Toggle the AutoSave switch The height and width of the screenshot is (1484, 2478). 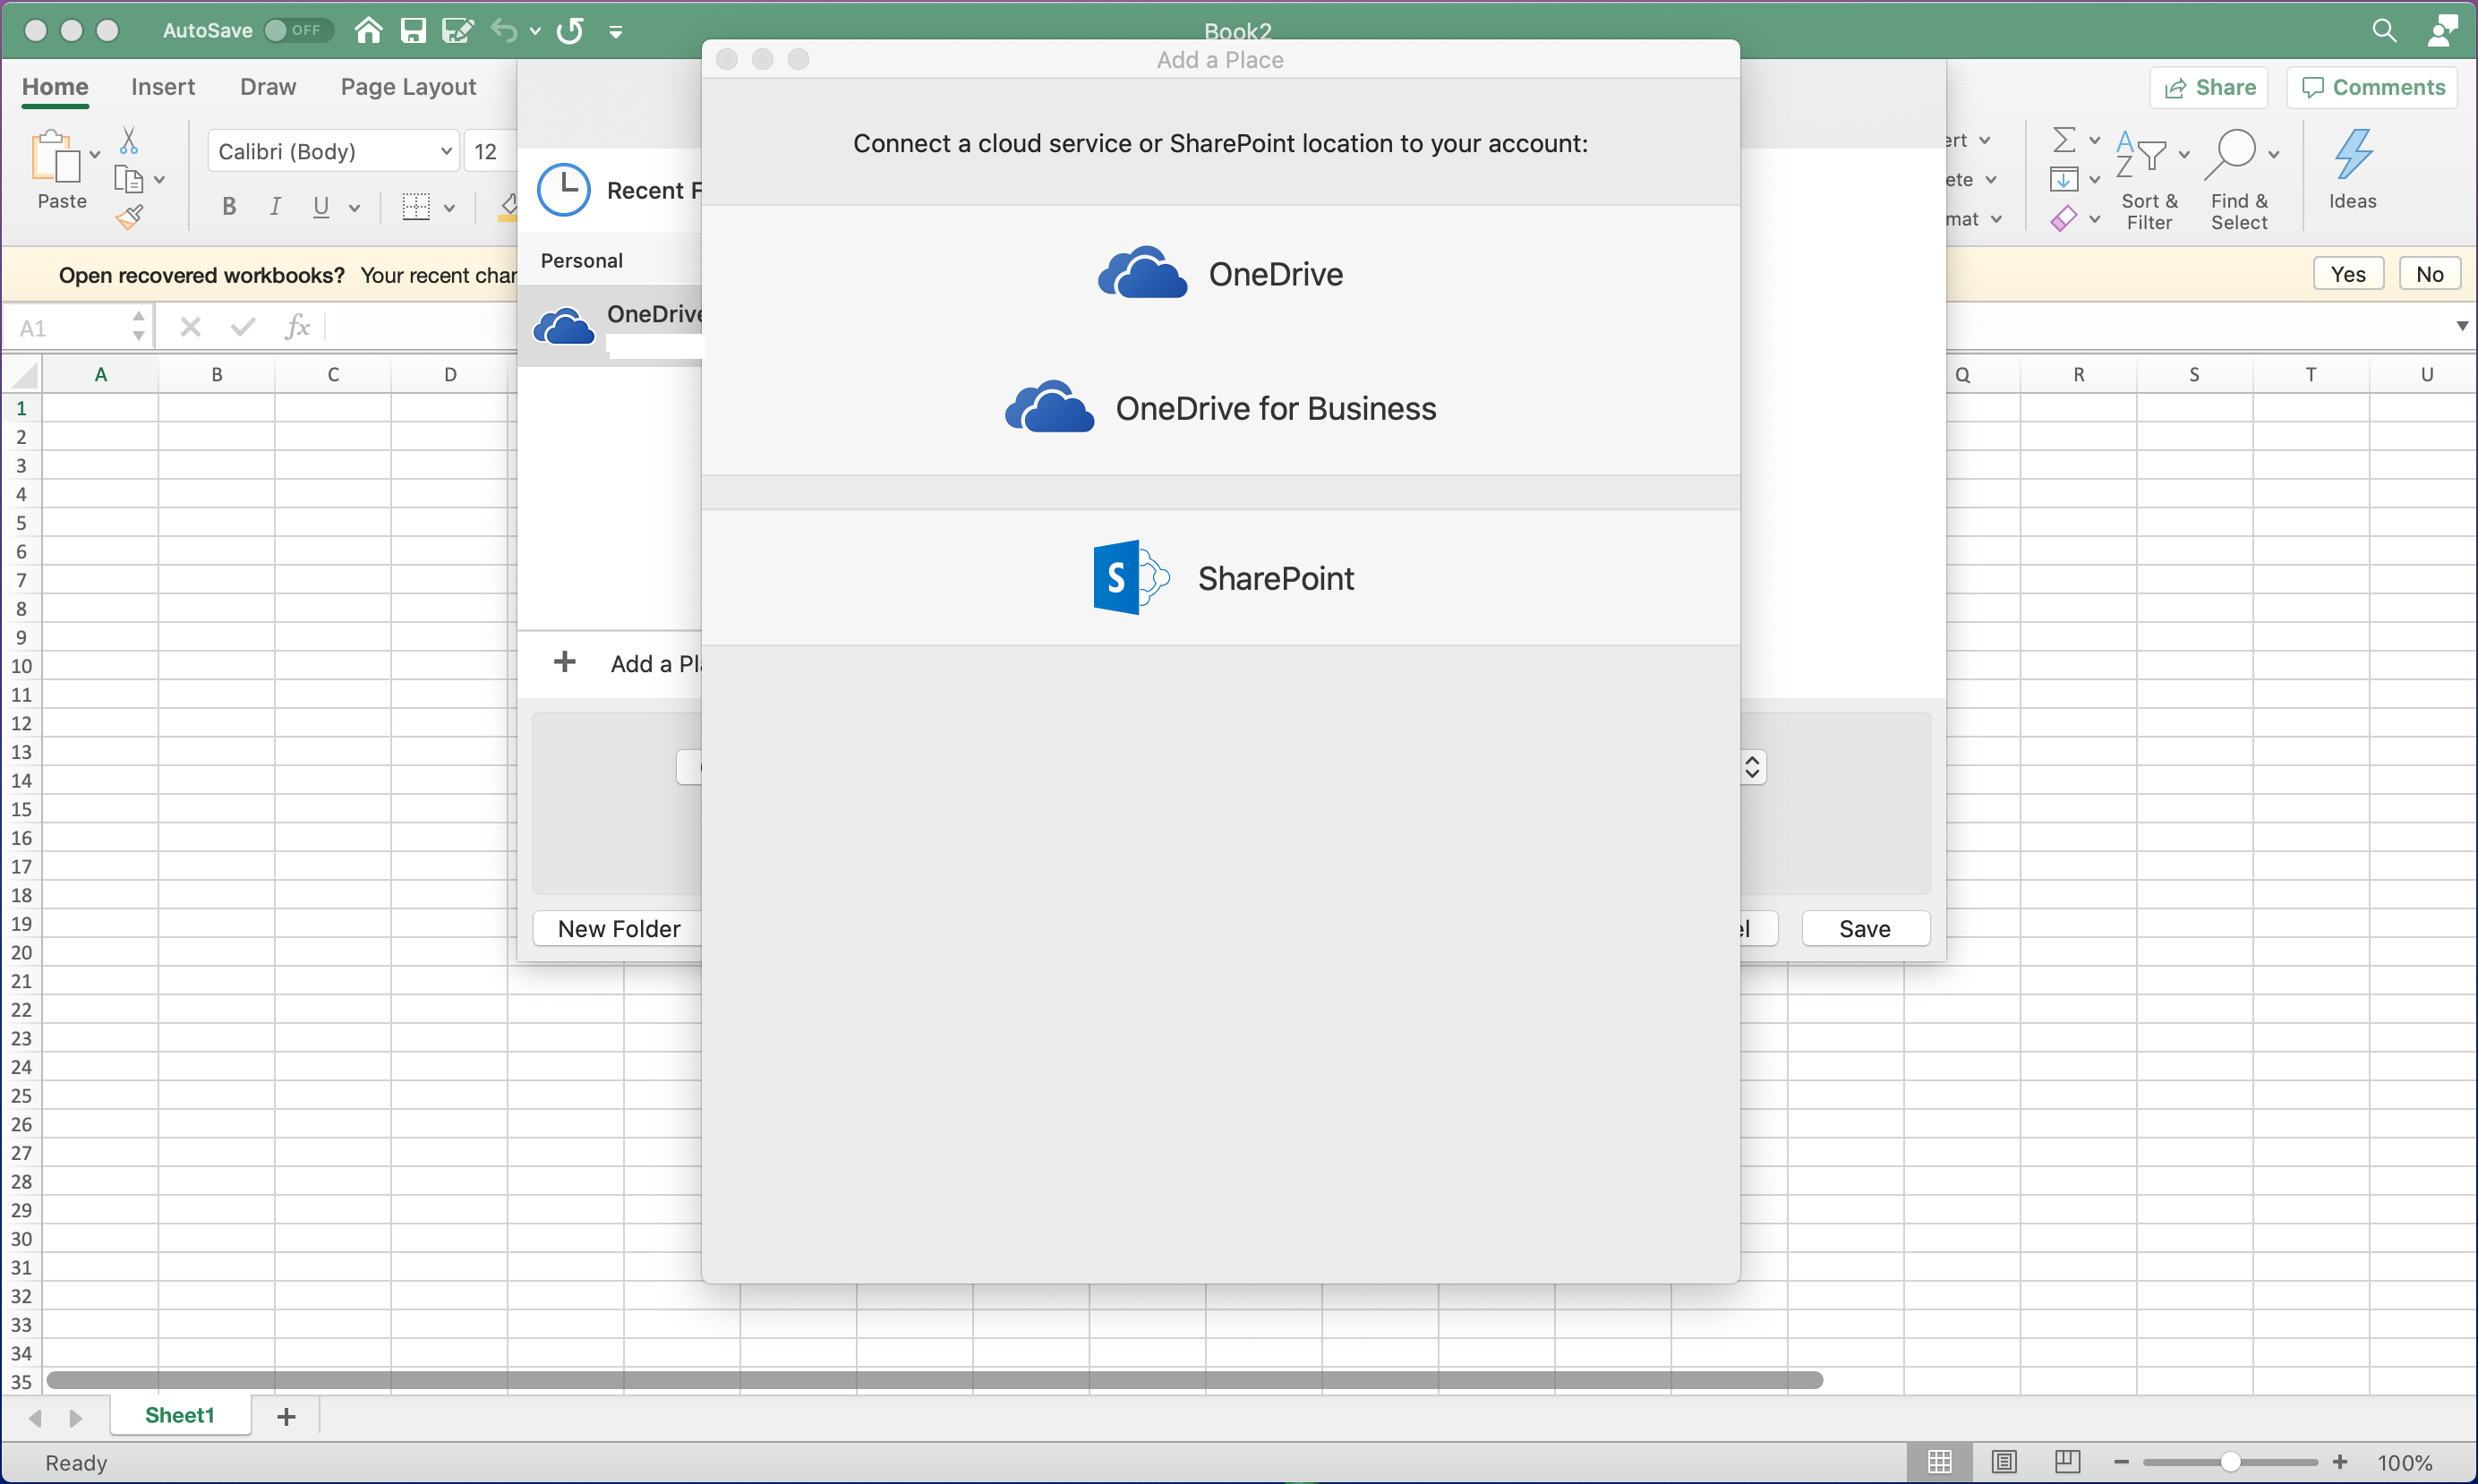point(296,31)
